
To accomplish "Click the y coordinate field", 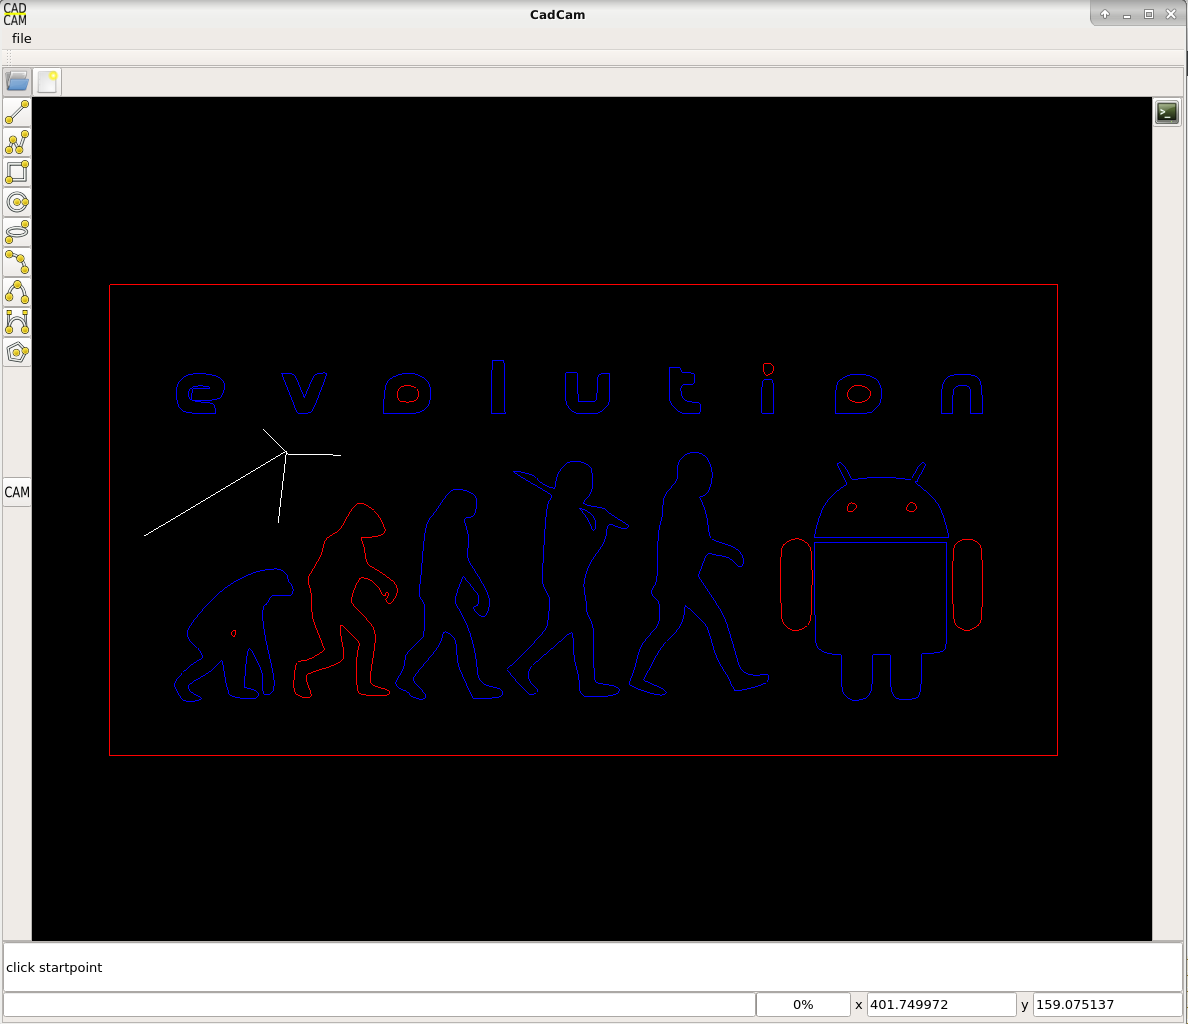I will coord(1107,1004).
